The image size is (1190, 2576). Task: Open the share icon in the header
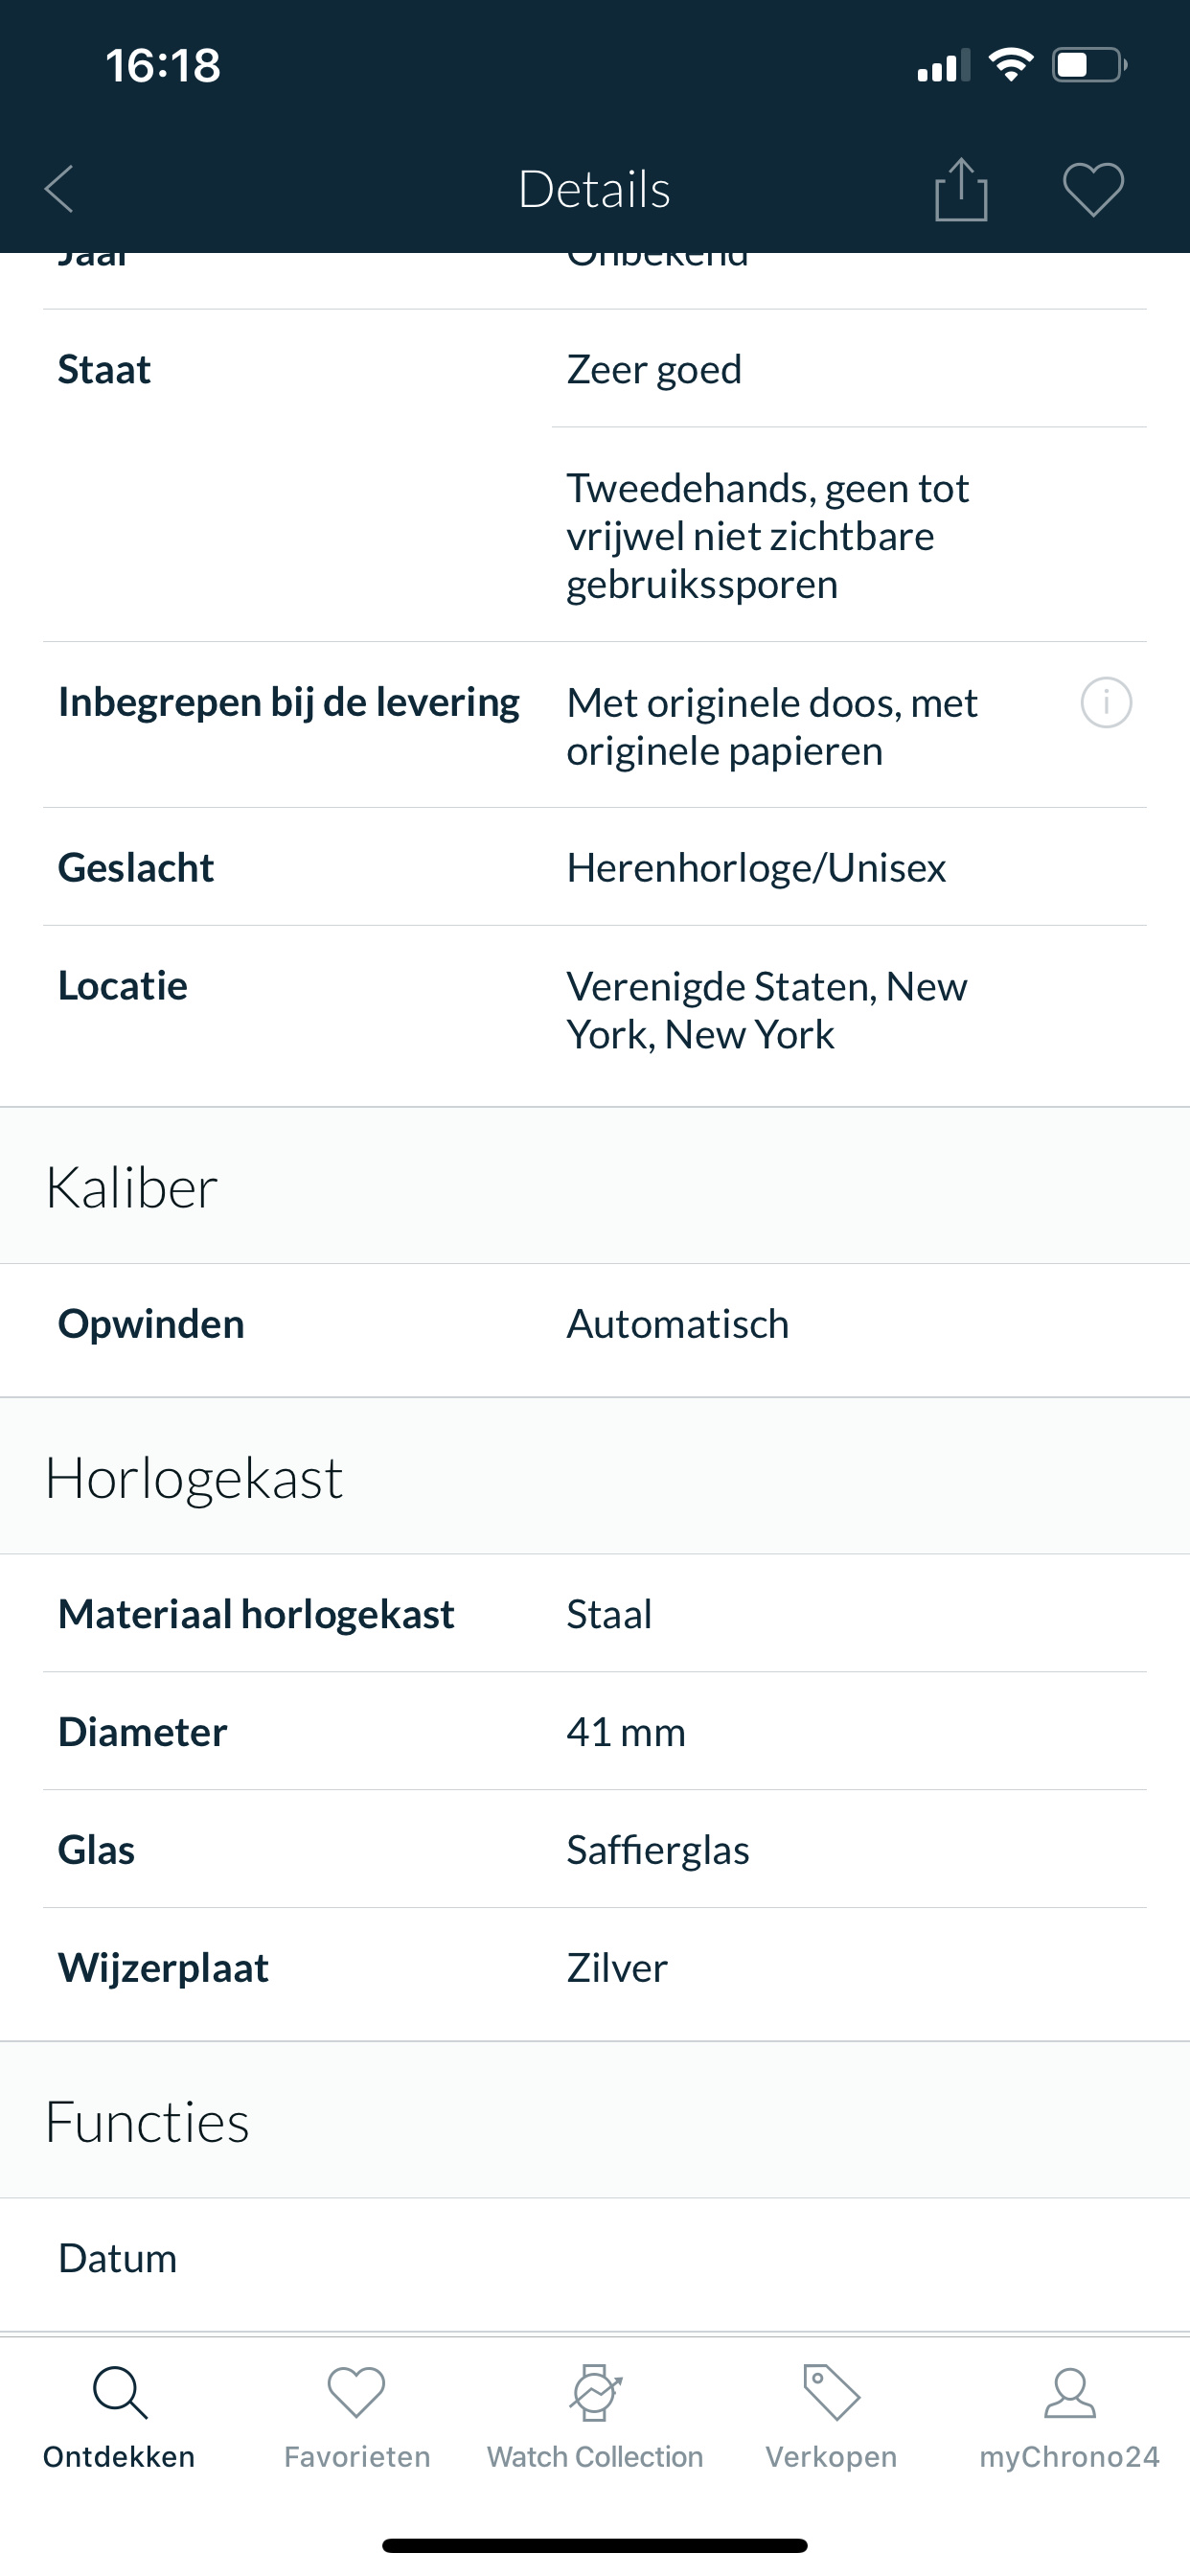[961, 189]
